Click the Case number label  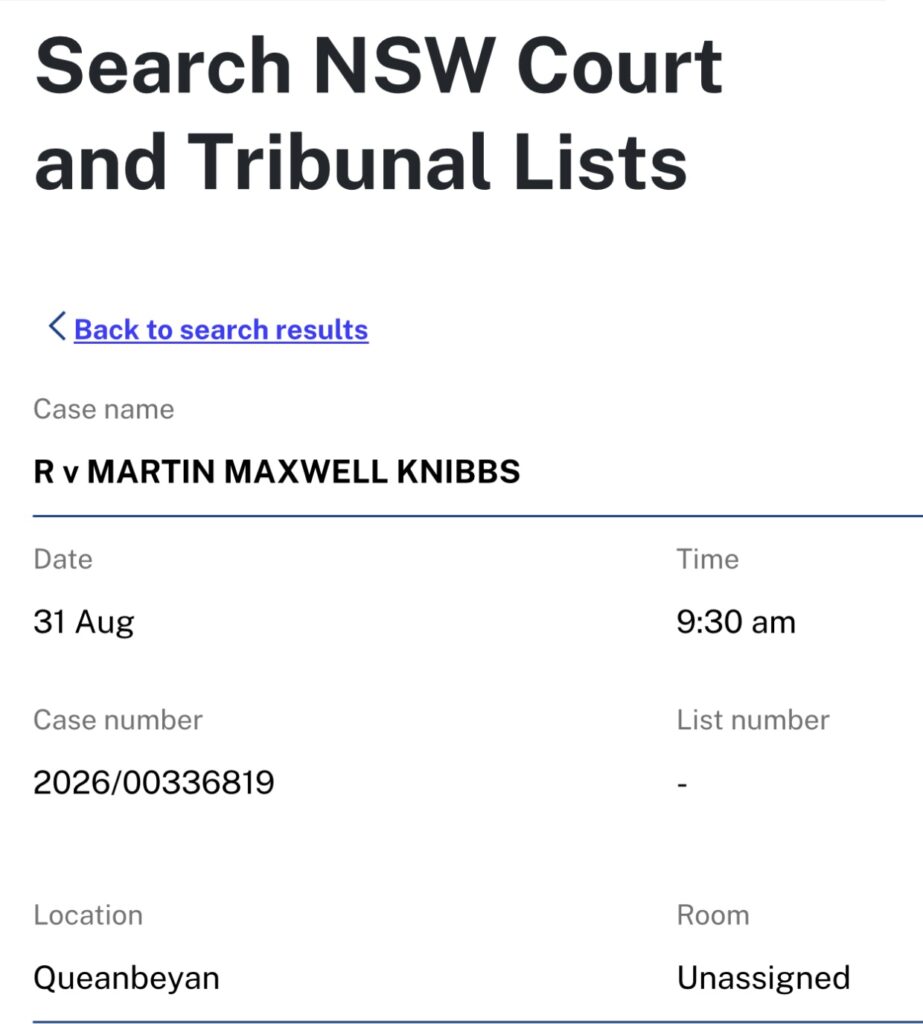[118, 720]
